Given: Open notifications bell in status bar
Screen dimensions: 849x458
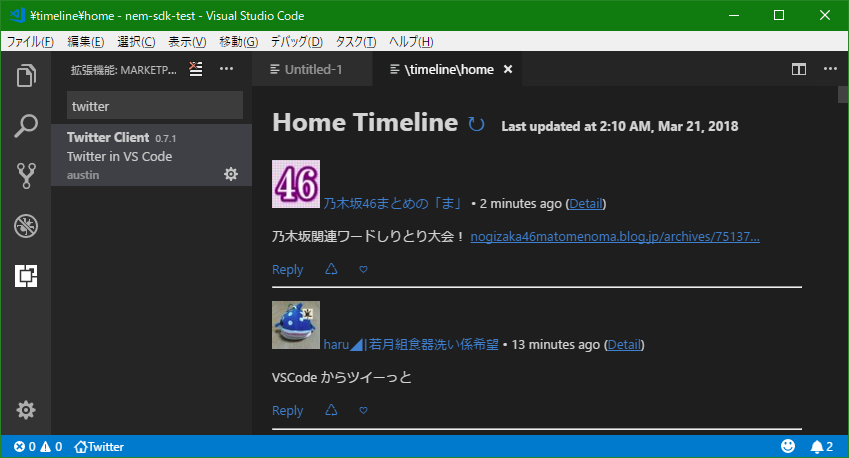Looking at the screenshot, I should 821,447.
